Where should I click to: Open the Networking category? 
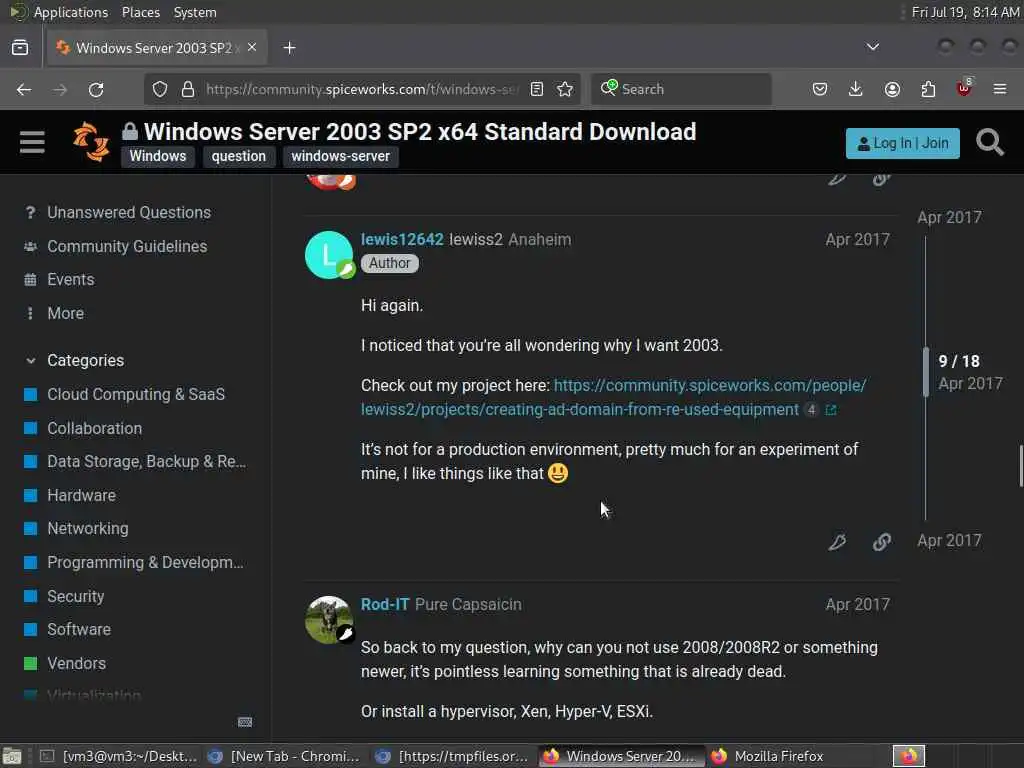click(x=88, y=528)
